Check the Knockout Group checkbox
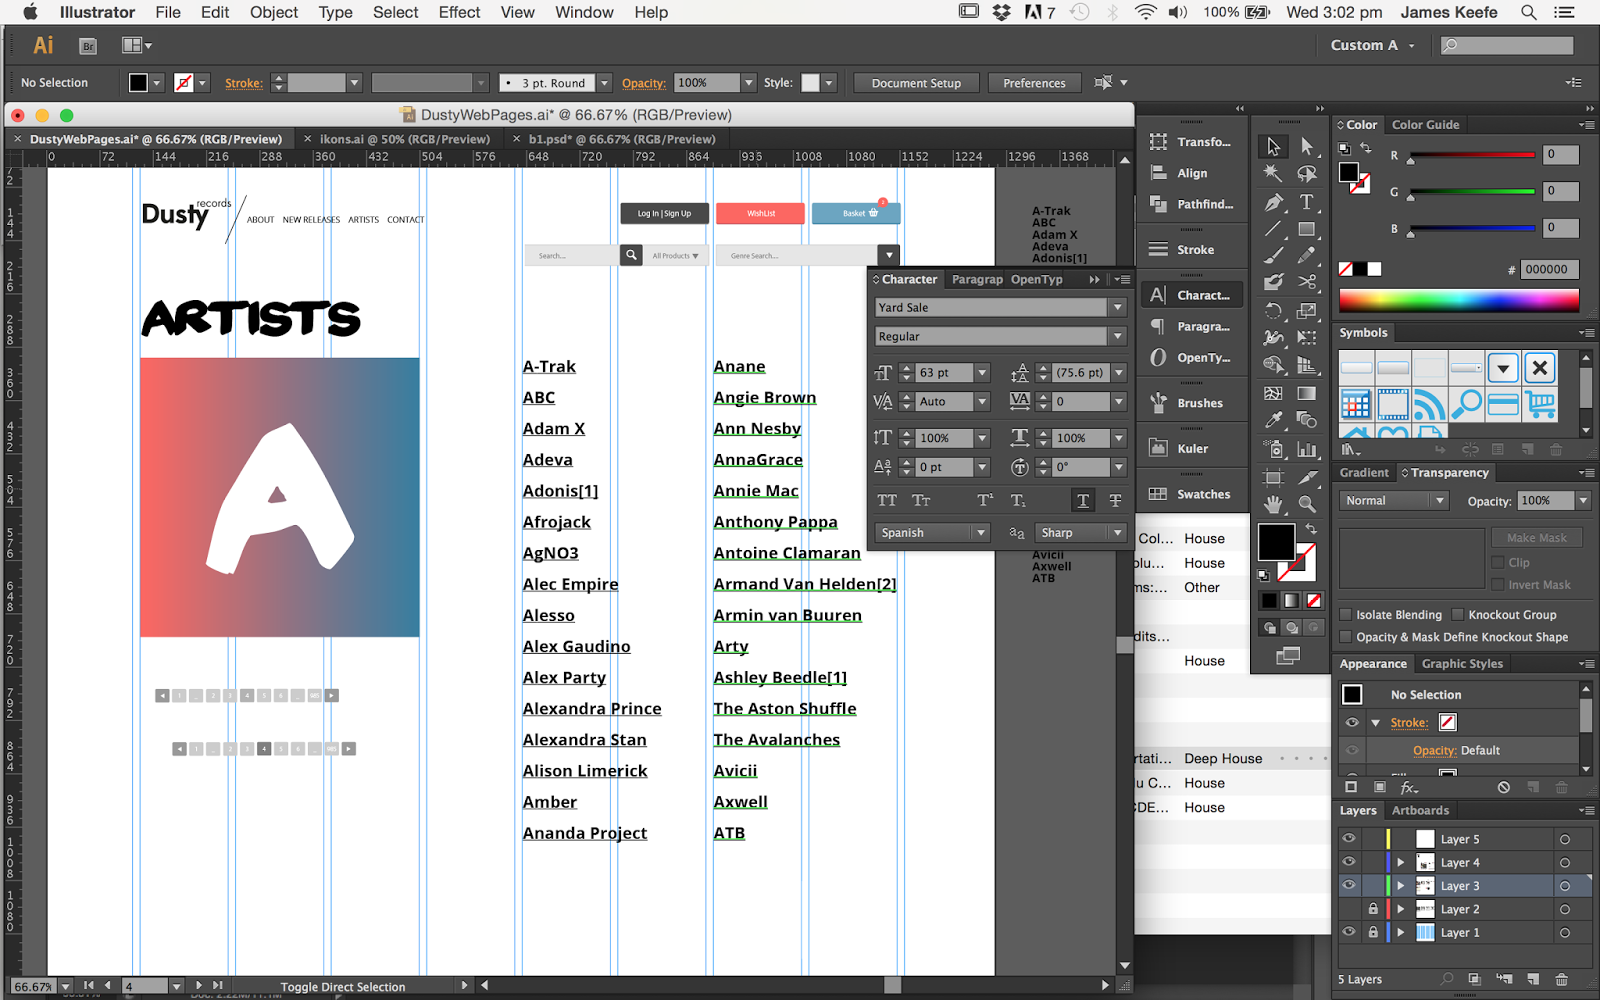Viewport: 1600px width, 1000px height. 1458,615
